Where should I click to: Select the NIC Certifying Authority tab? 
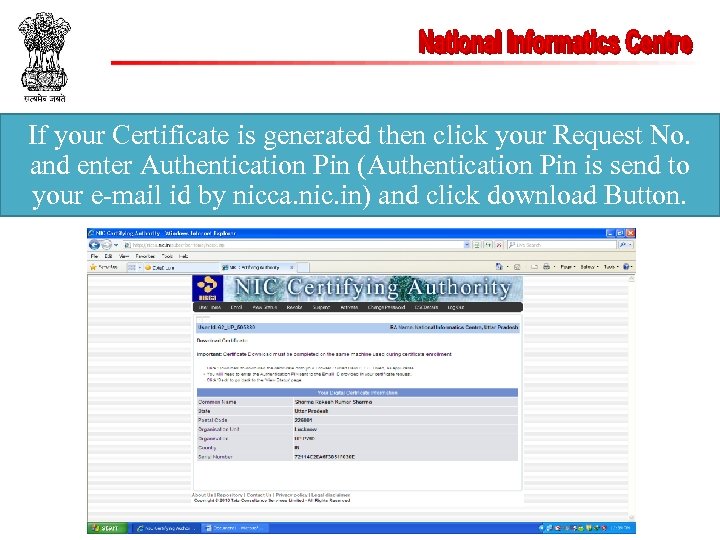tap(258, 267)
